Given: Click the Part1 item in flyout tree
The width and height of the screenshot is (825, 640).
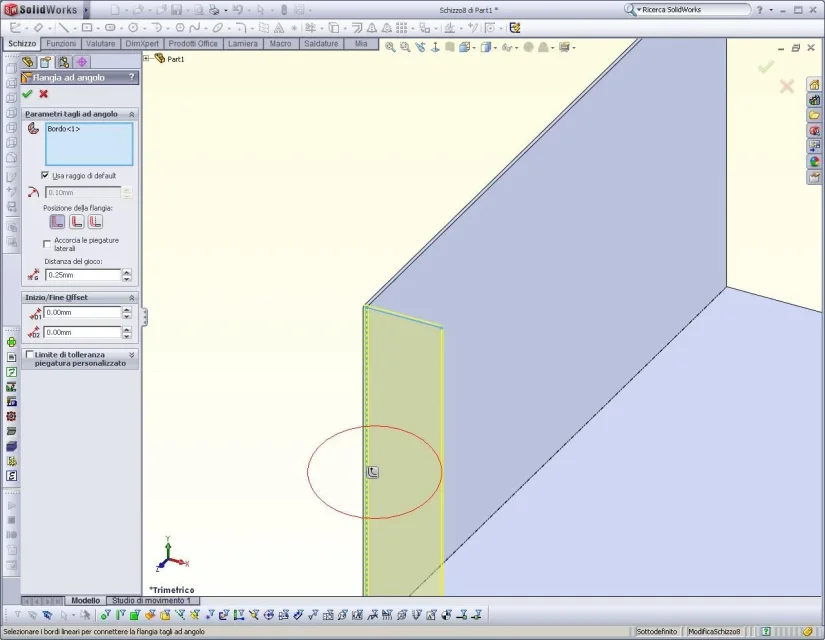Looking at the screenshot, I should pos(175,59).
